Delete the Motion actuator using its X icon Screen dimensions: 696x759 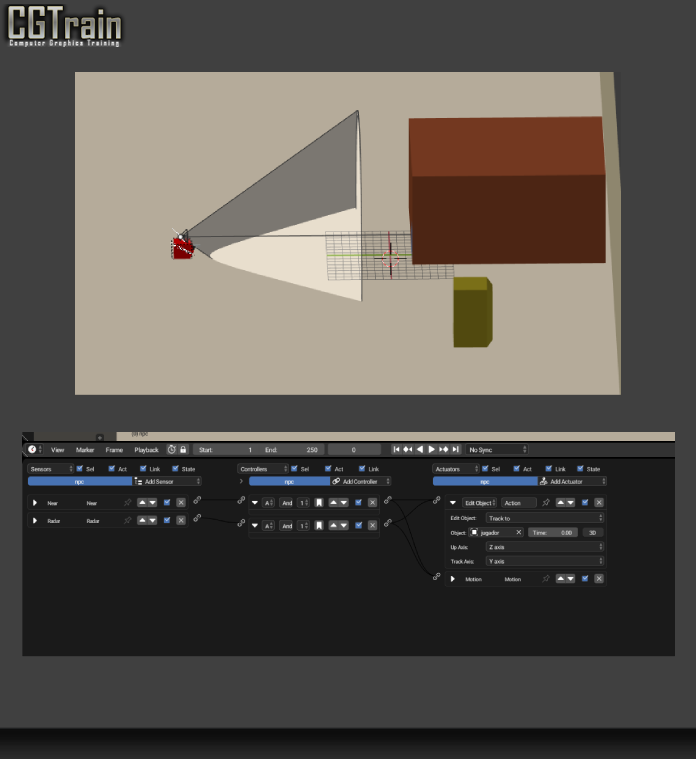point(599,579)
